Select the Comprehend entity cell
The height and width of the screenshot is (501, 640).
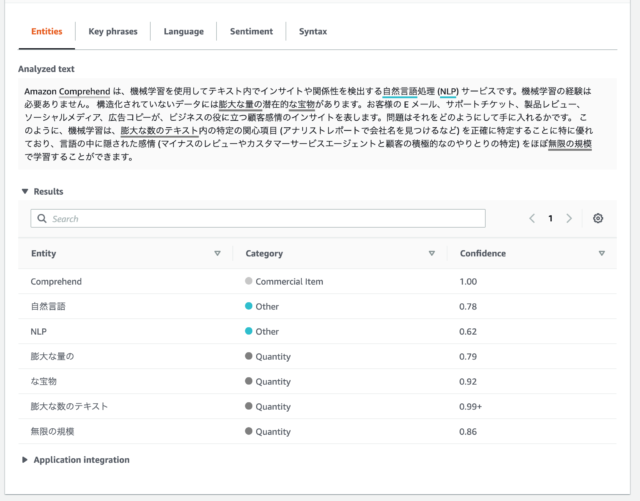click(x=56, y=282)
